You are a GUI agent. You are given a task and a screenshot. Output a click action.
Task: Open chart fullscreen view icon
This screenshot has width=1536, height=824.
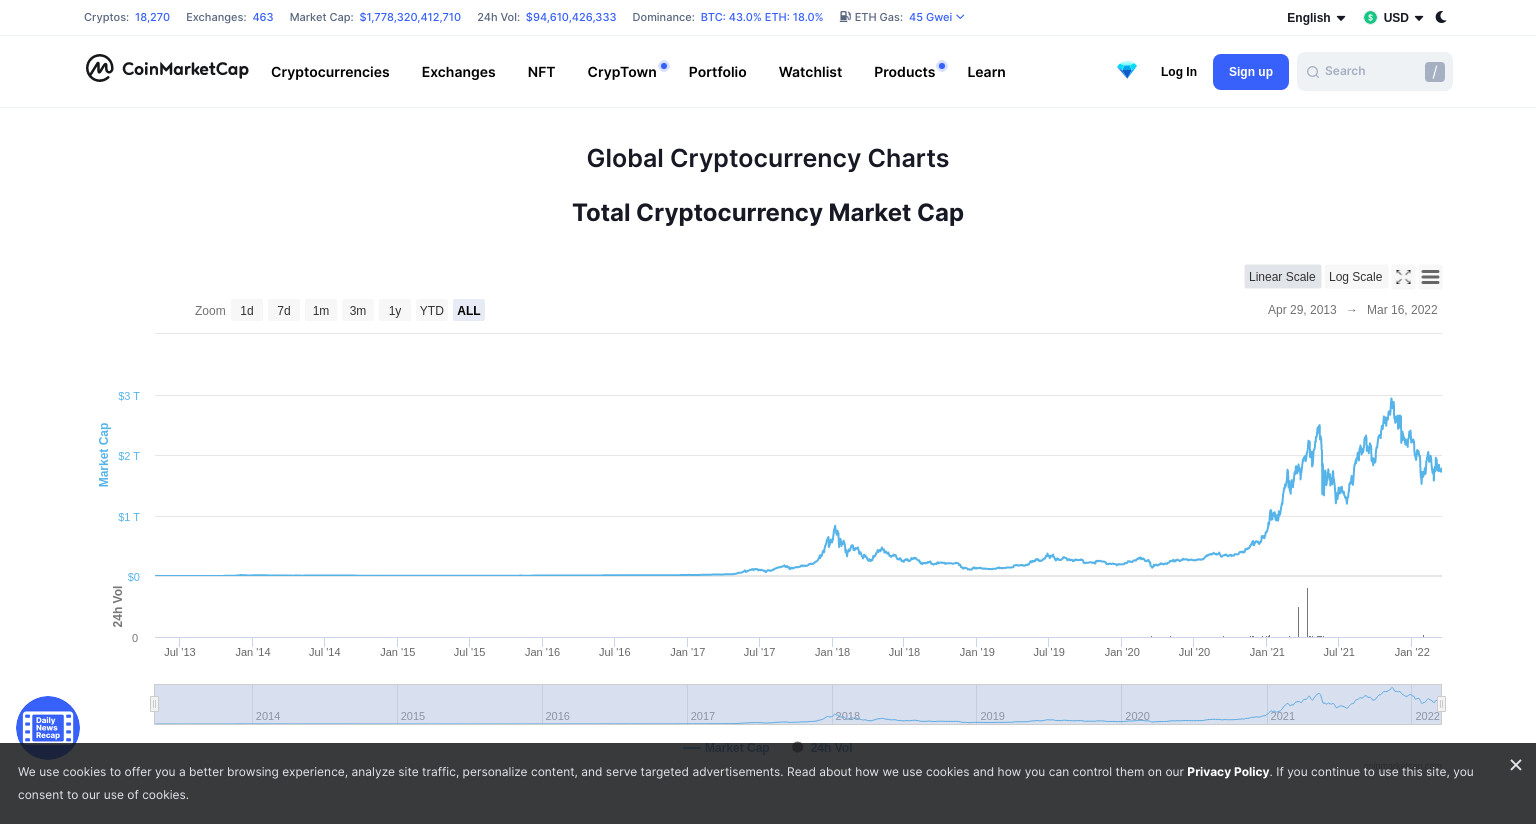(x=1404, y=277)
